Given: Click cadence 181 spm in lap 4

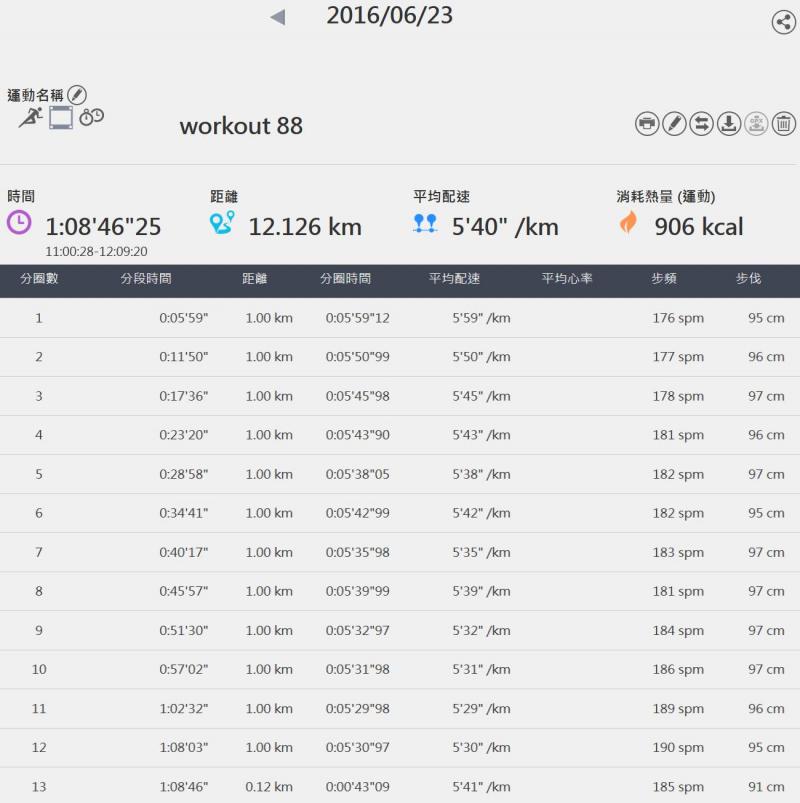Looking at the screenshot, I should [x=678, y=435].
